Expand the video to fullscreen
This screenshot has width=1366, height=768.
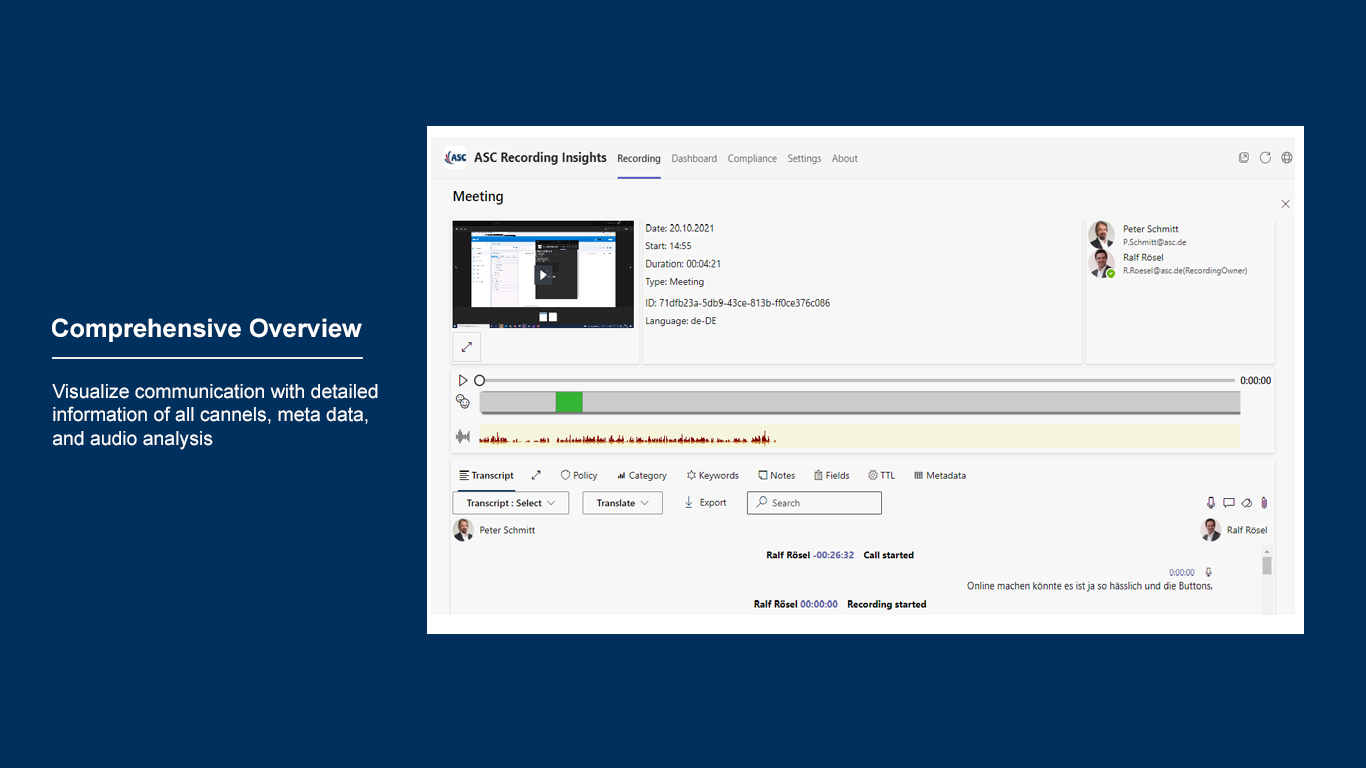tap(467, 347)
